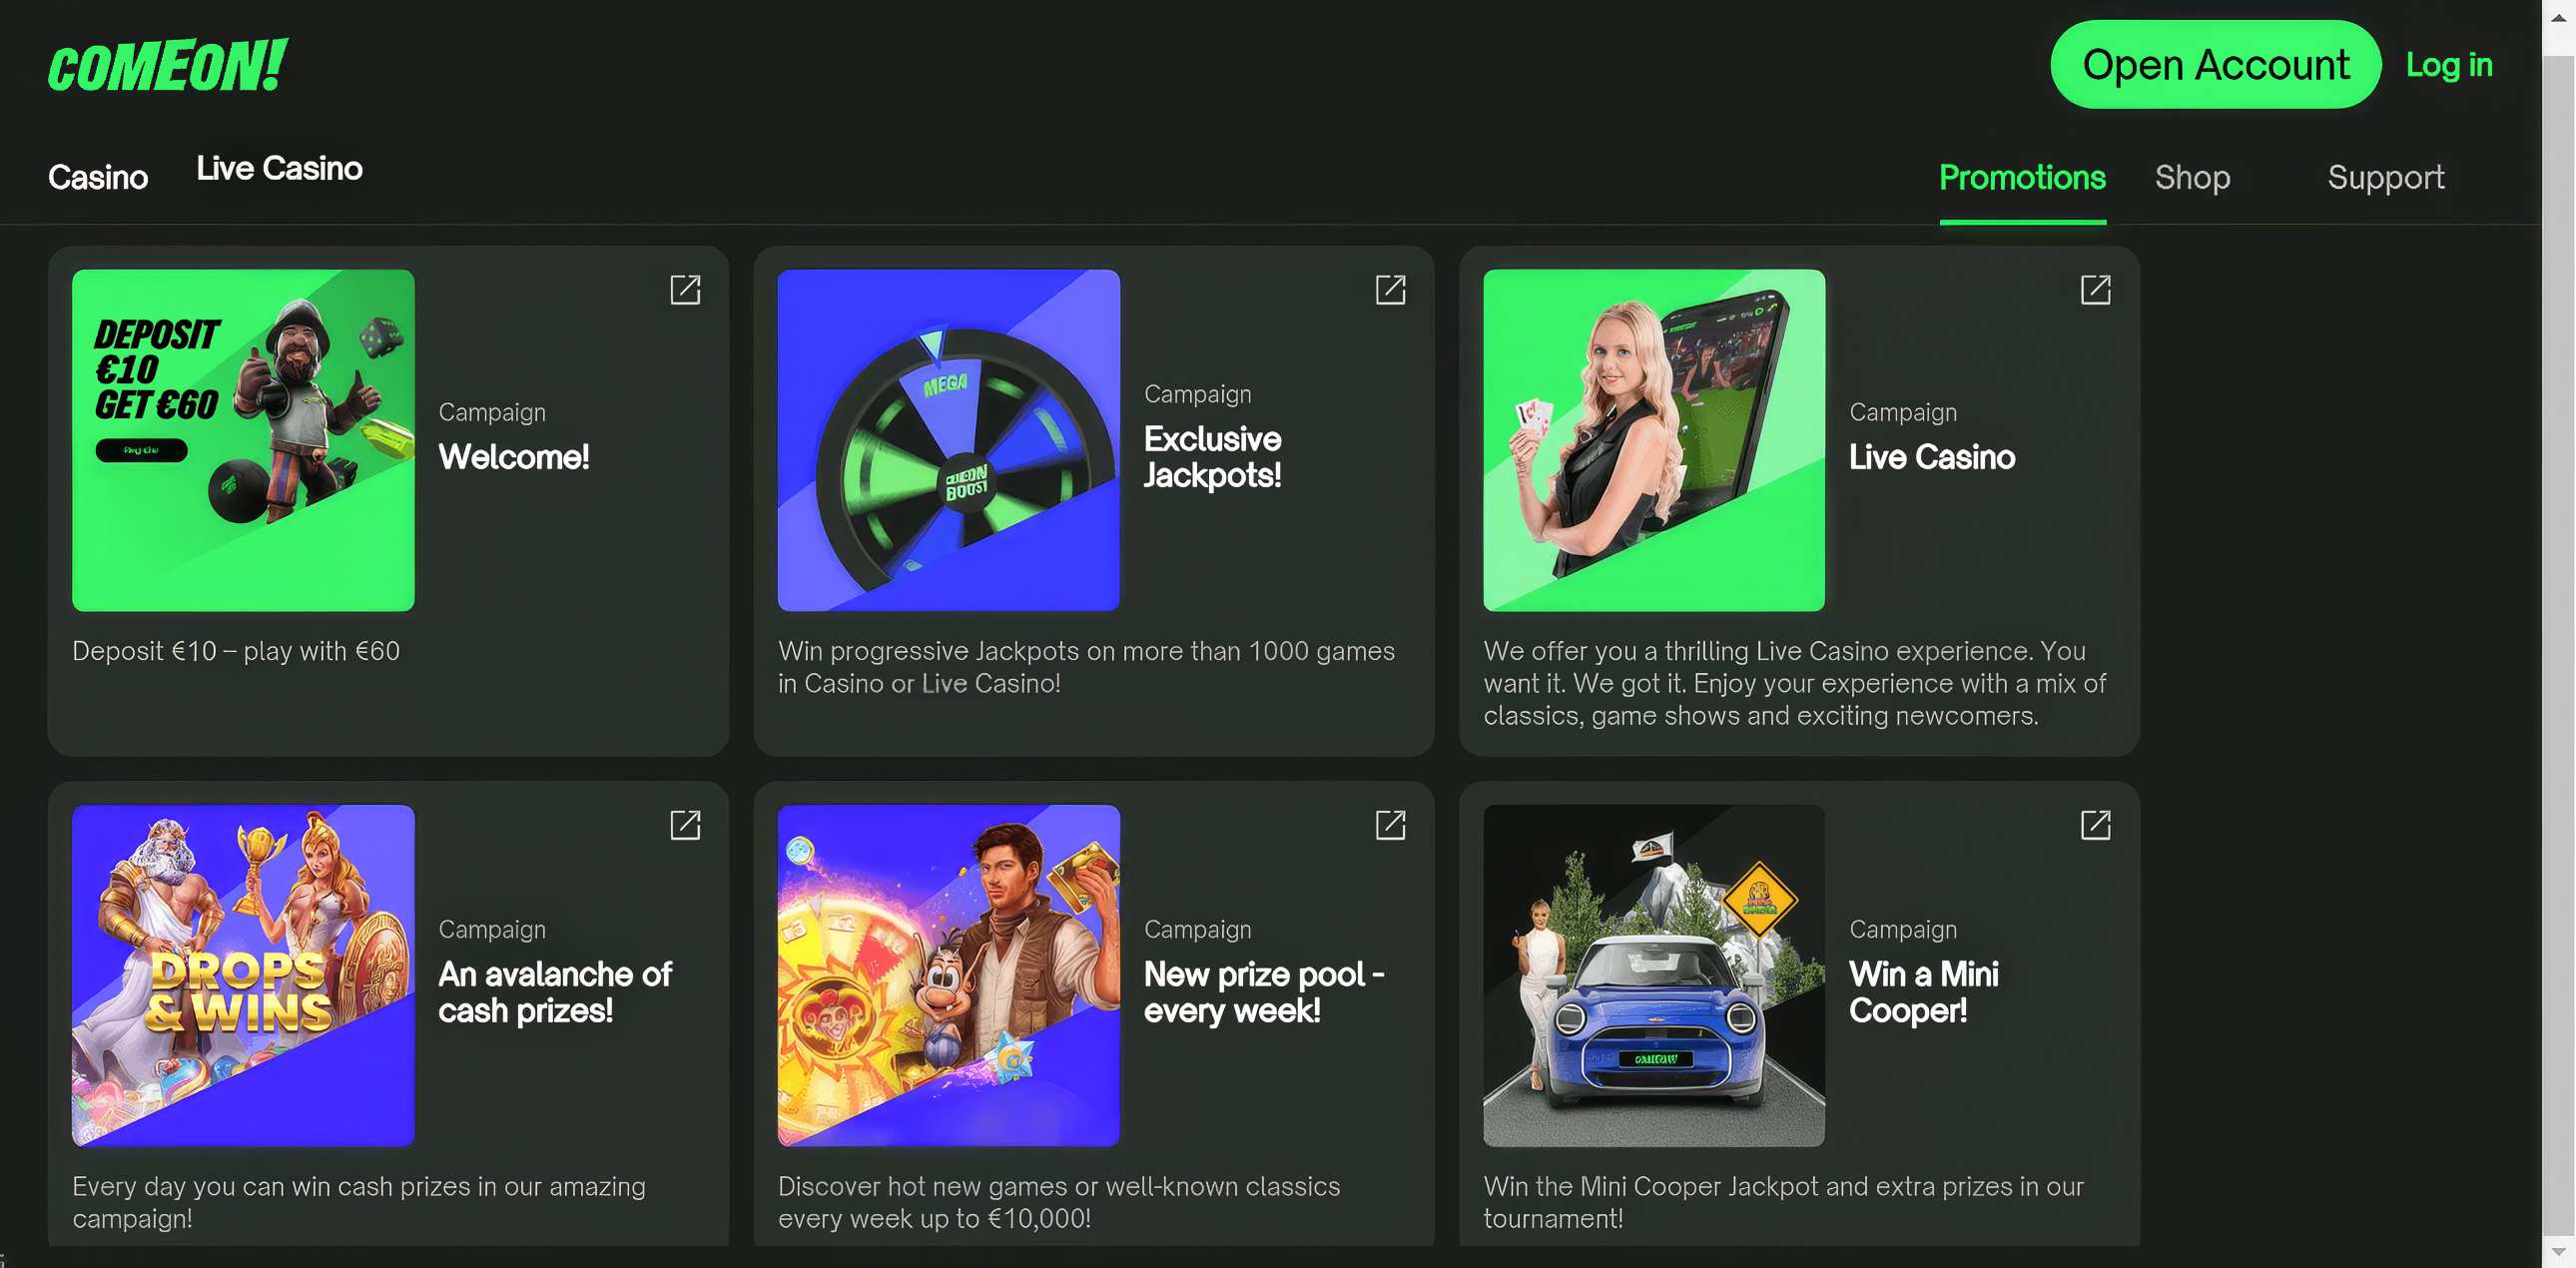Click the Exclusive Jackpots open-in-new icon
This screenshot has height=1268, width=2576.
[x=1390, y=290]
